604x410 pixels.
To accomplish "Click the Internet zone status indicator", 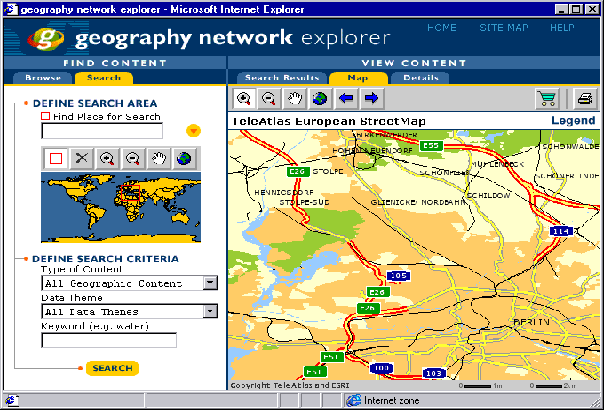I will click(x=385, y=401).
